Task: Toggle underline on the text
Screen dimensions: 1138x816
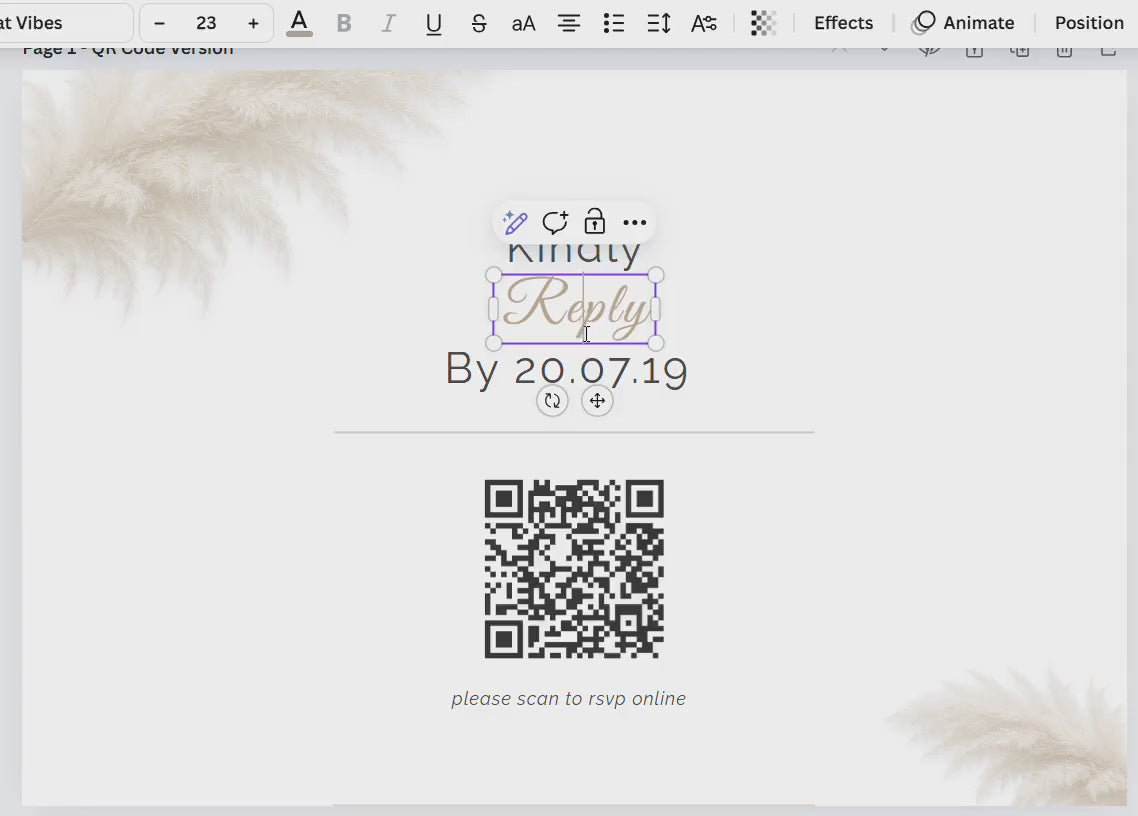Action: point(434,23)
